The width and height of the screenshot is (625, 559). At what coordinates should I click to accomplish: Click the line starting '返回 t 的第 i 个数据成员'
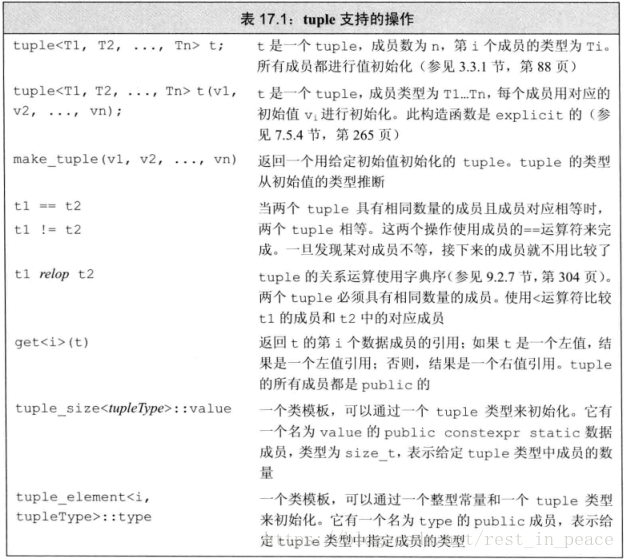(x=435, y=343)
